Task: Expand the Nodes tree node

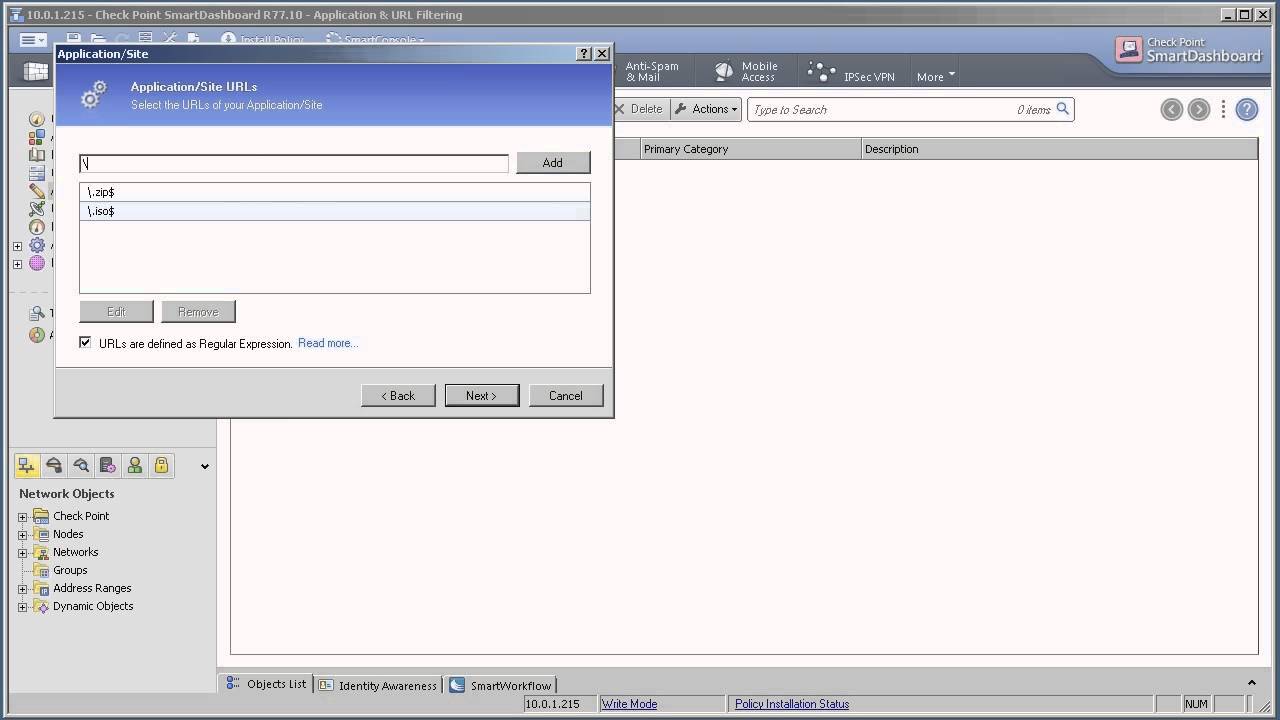Action: (23, 535)
